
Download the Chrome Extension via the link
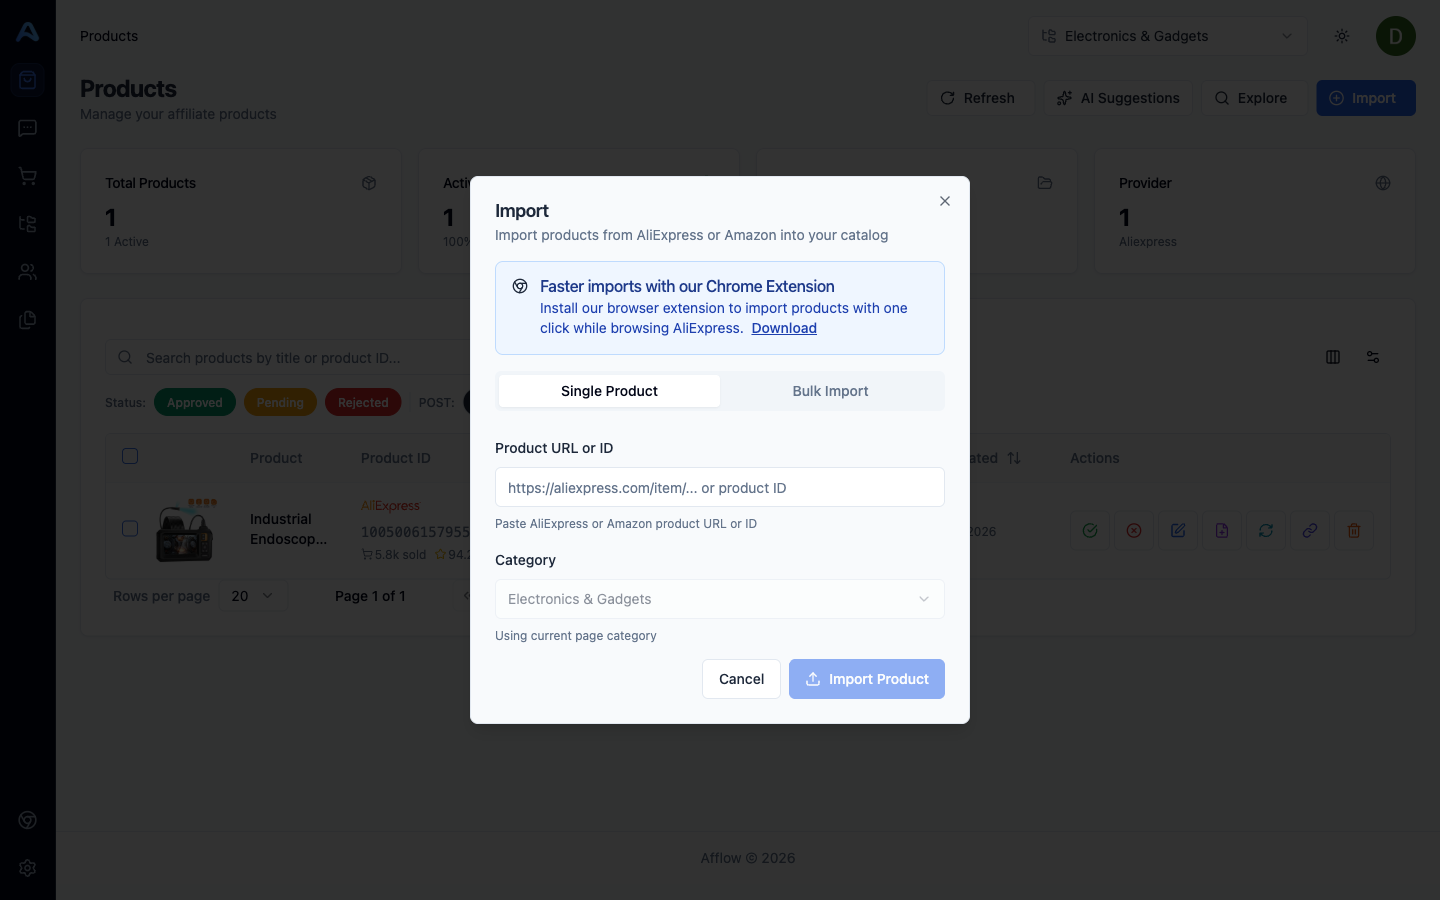tap(784, 328)
